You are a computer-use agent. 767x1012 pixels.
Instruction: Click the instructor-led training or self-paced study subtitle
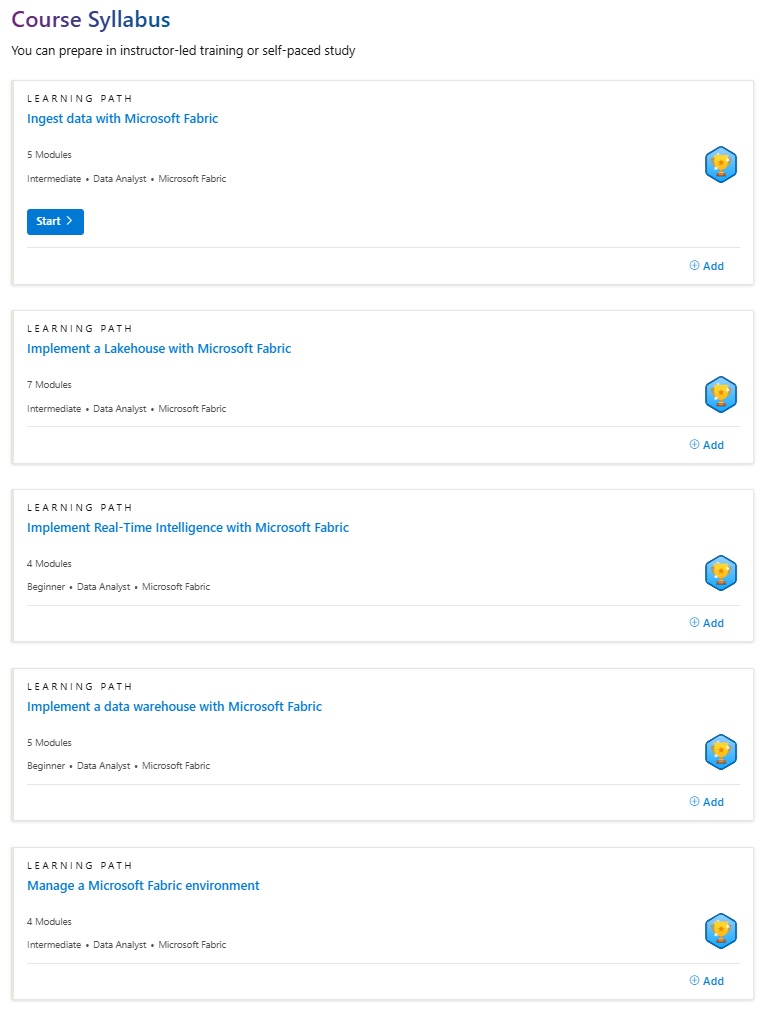coord(183,50)
